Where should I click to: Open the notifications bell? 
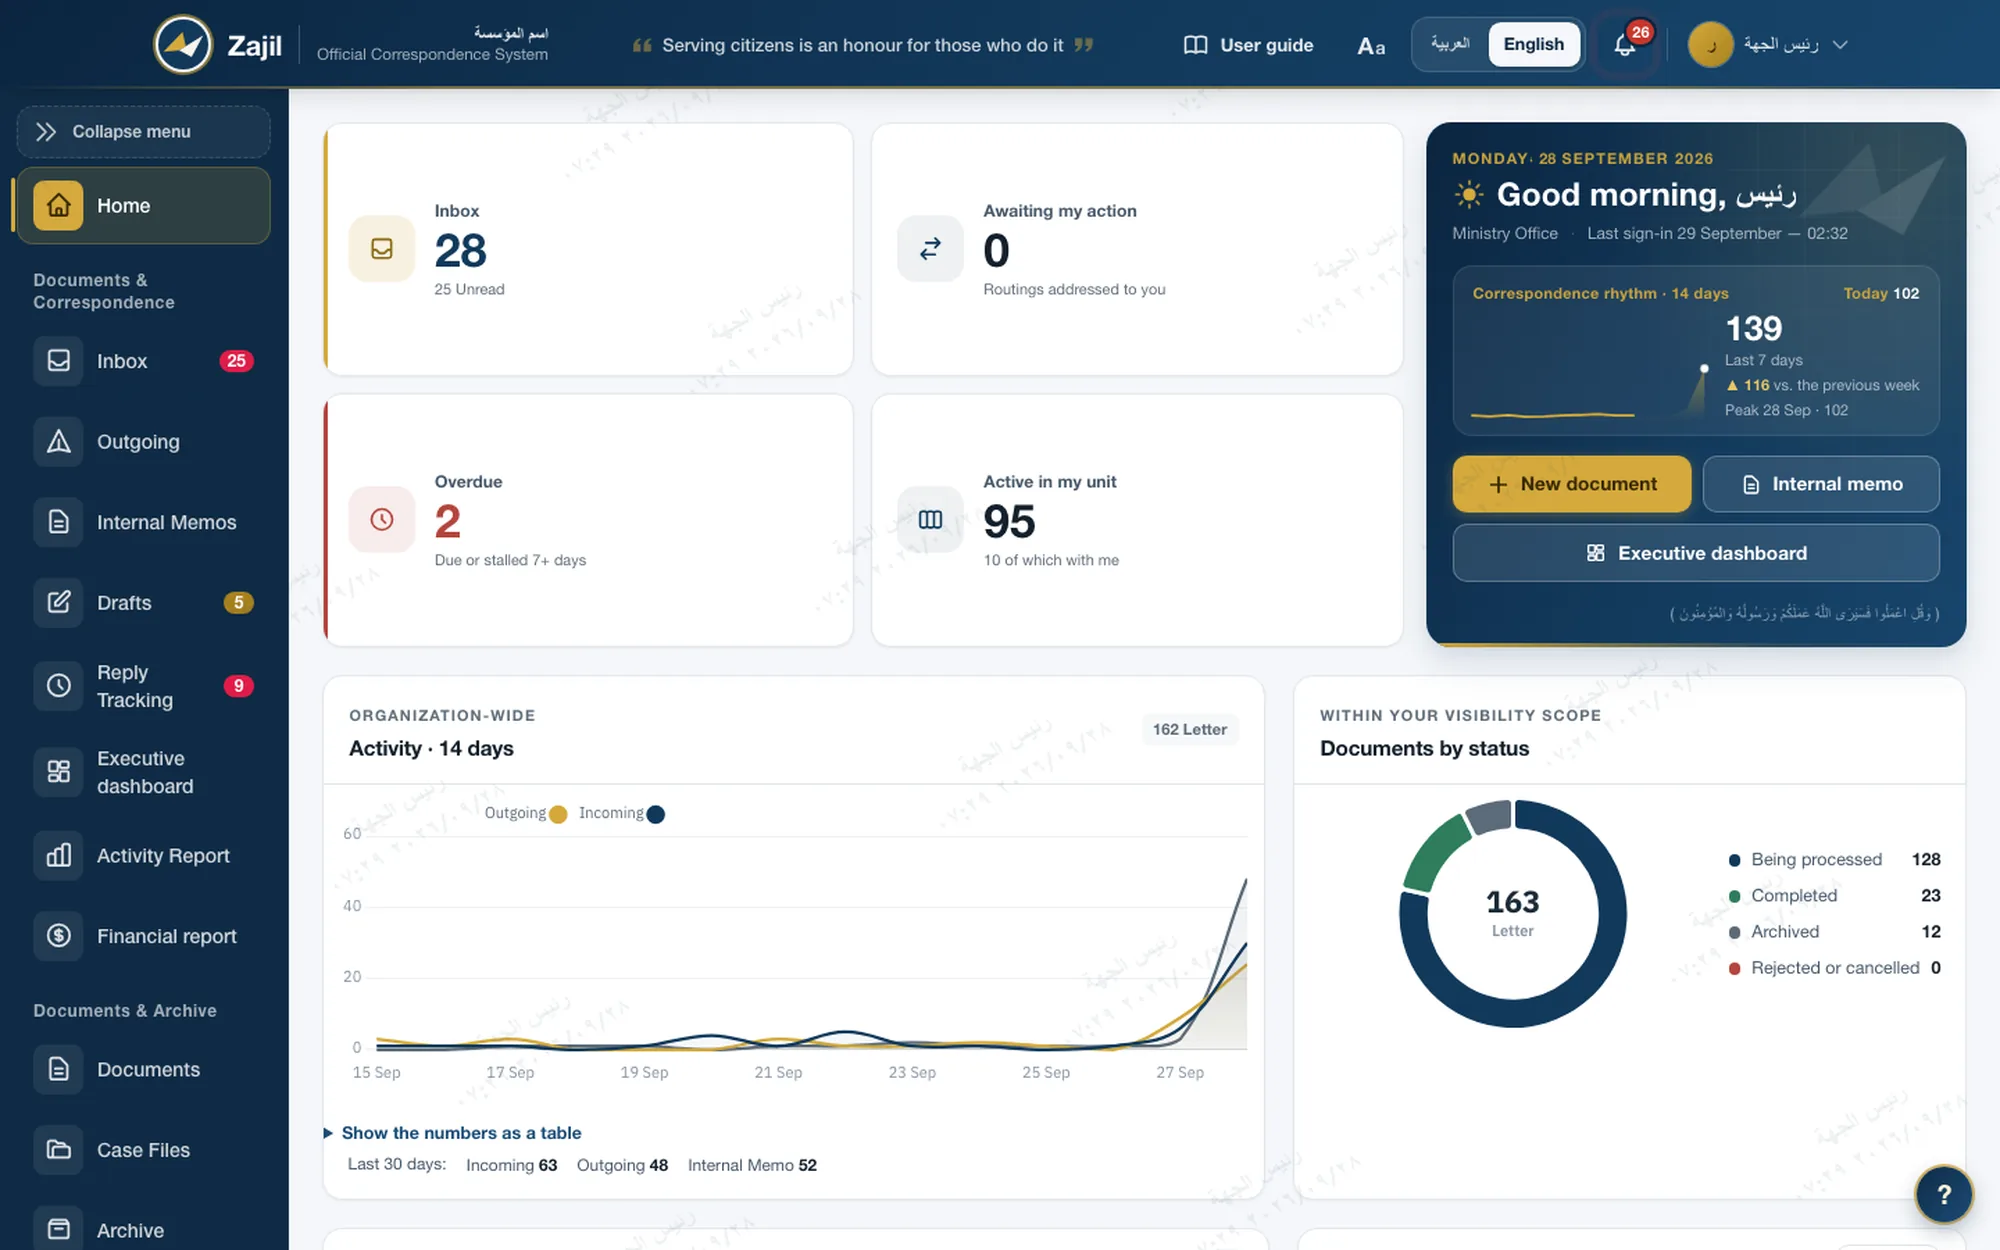click(x=1626, y=45)
